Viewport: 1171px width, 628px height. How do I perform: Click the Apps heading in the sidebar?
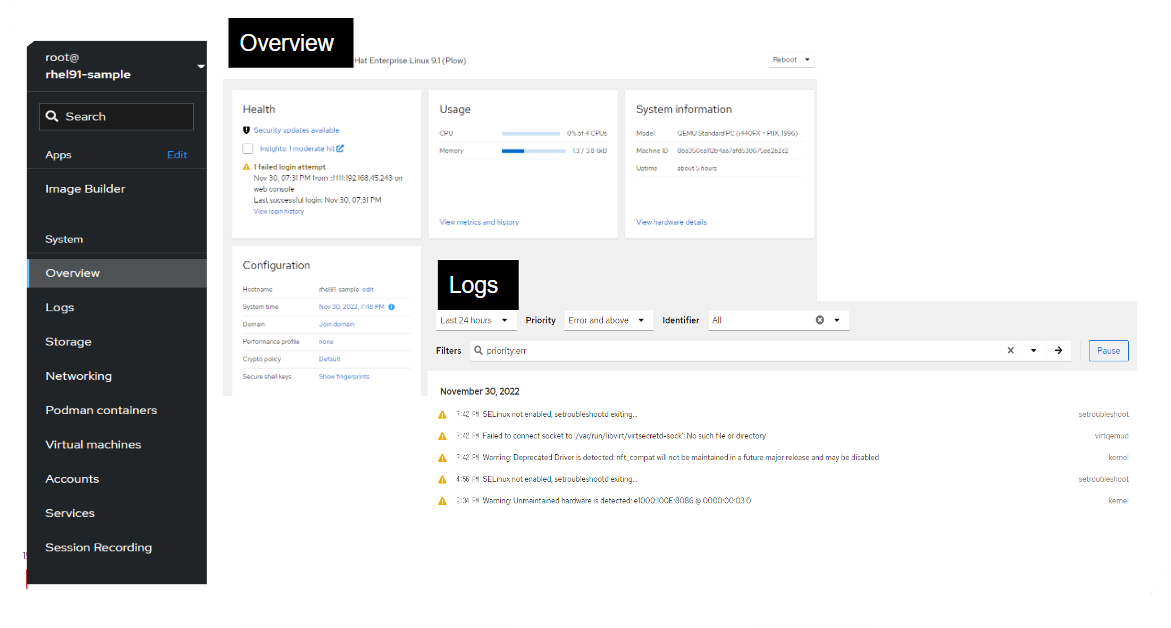click(58, 155)
